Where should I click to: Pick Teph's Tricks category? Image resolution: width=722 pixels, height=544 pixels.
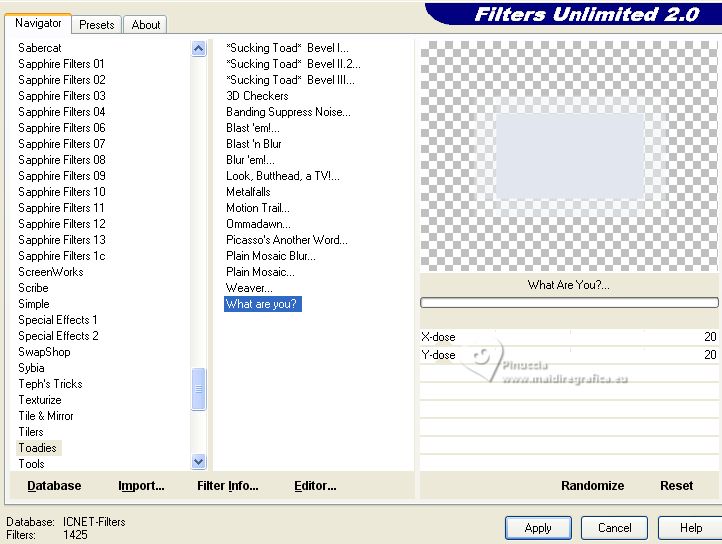pyautogui.click(x=50, y=384)
